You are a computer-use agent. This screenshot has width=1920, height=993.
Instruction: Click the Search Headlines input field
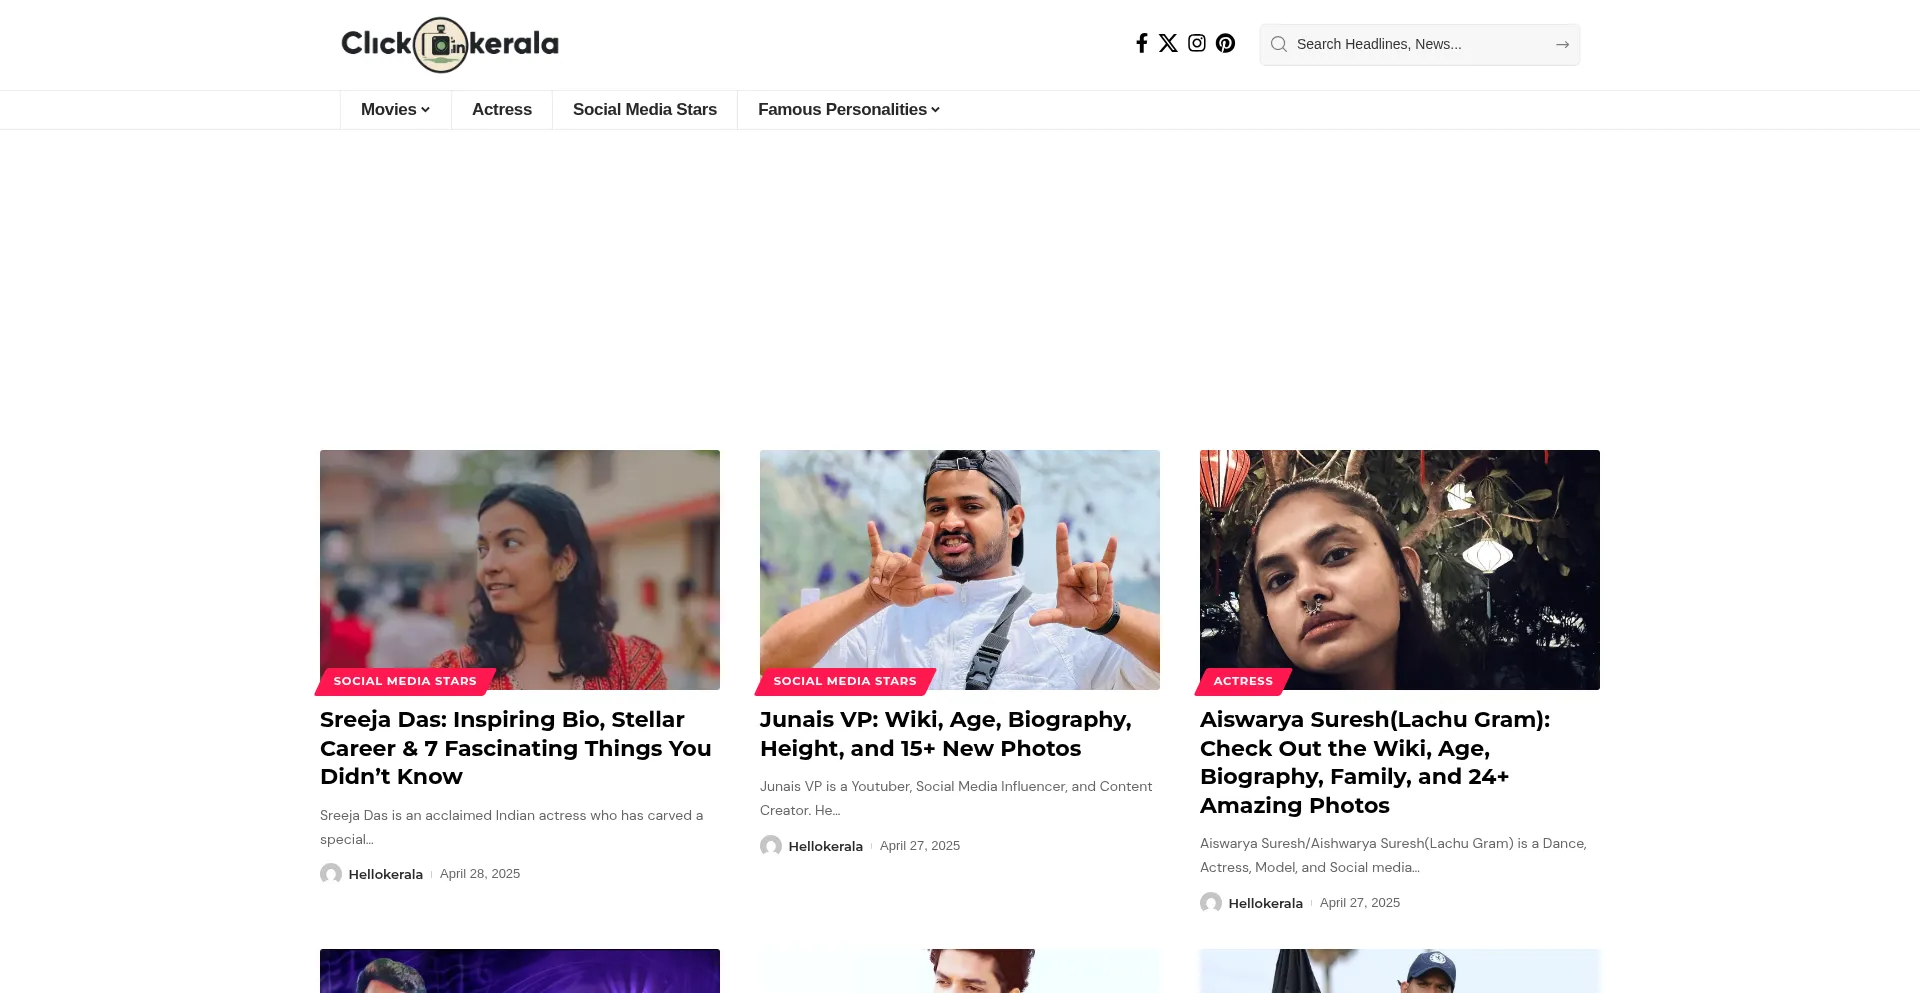(x=1420, y=44)
